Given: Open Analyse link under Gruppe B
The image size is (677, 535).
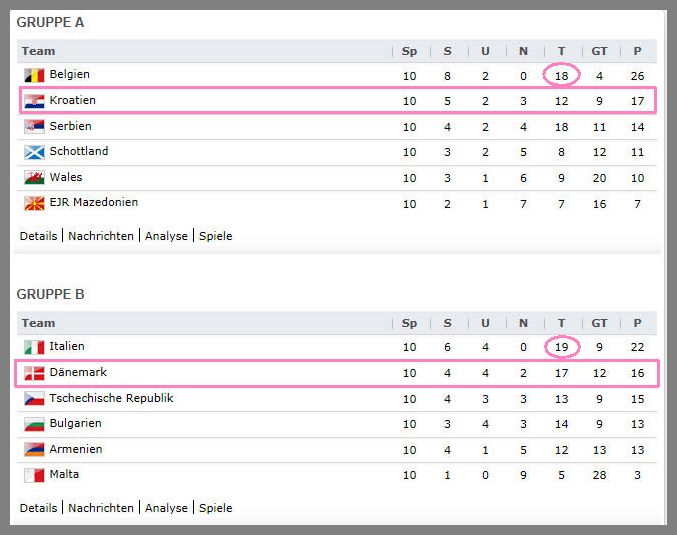Looking at the screenshot, I should pyautogui.click(x=166, y=508).
